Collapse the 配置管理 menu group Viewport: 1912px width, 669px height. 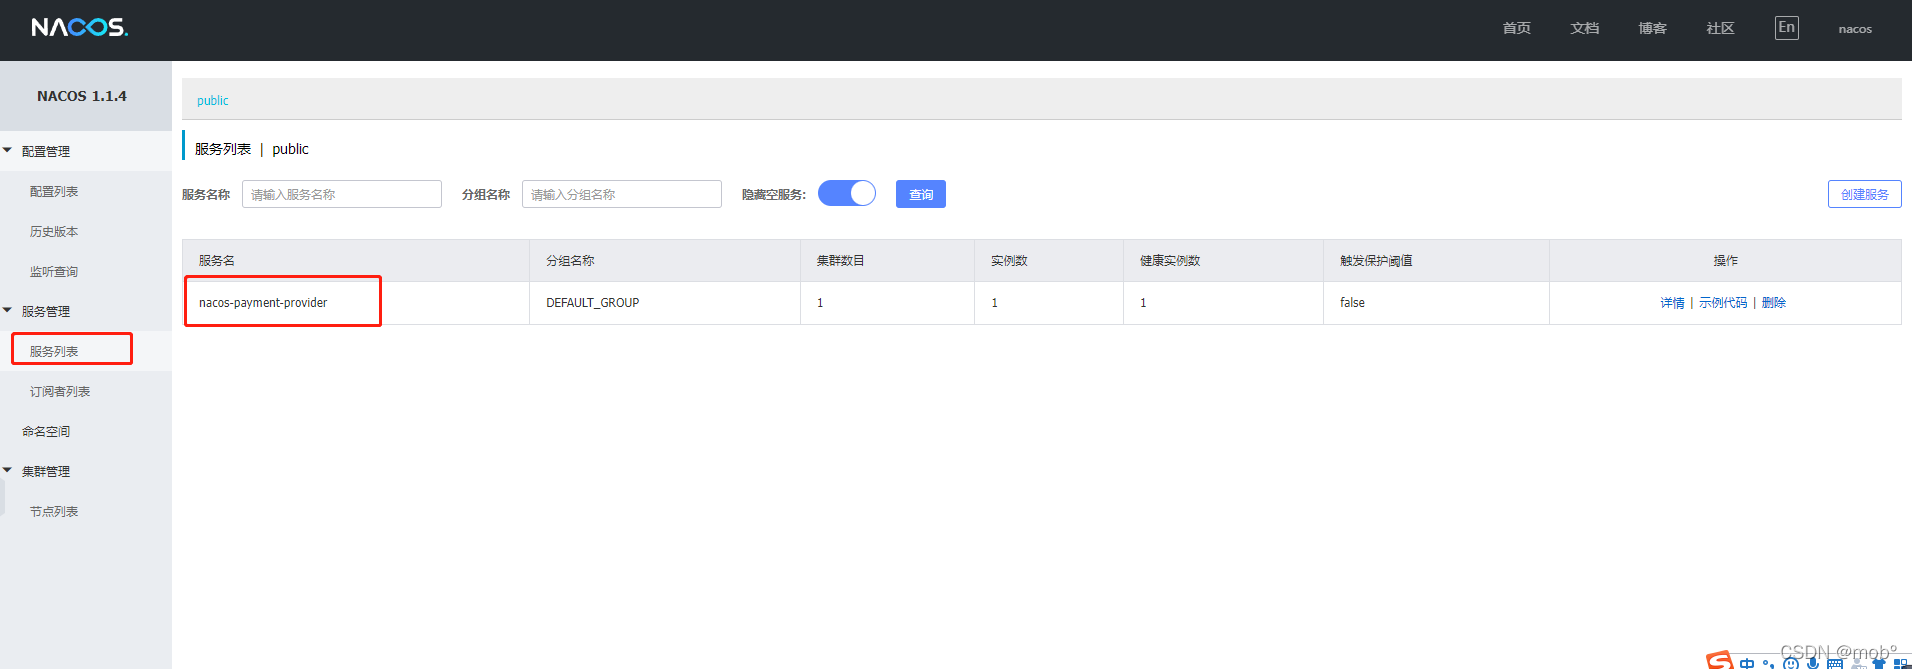(46, 151)
